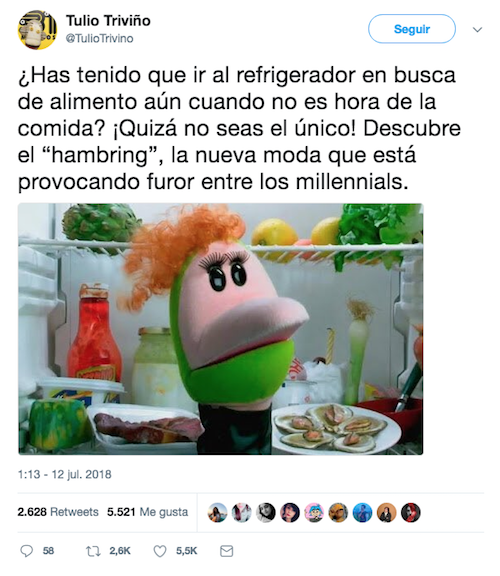This screenshot has width=500, height=576.
Task: View the 5.521 Me gusta list
Action: click(148, 512)
